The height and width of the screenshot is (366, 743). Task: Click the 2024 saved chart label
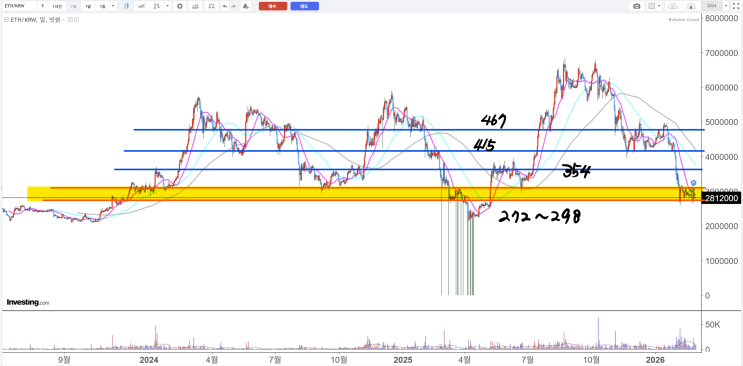click(x=712, y=6)
